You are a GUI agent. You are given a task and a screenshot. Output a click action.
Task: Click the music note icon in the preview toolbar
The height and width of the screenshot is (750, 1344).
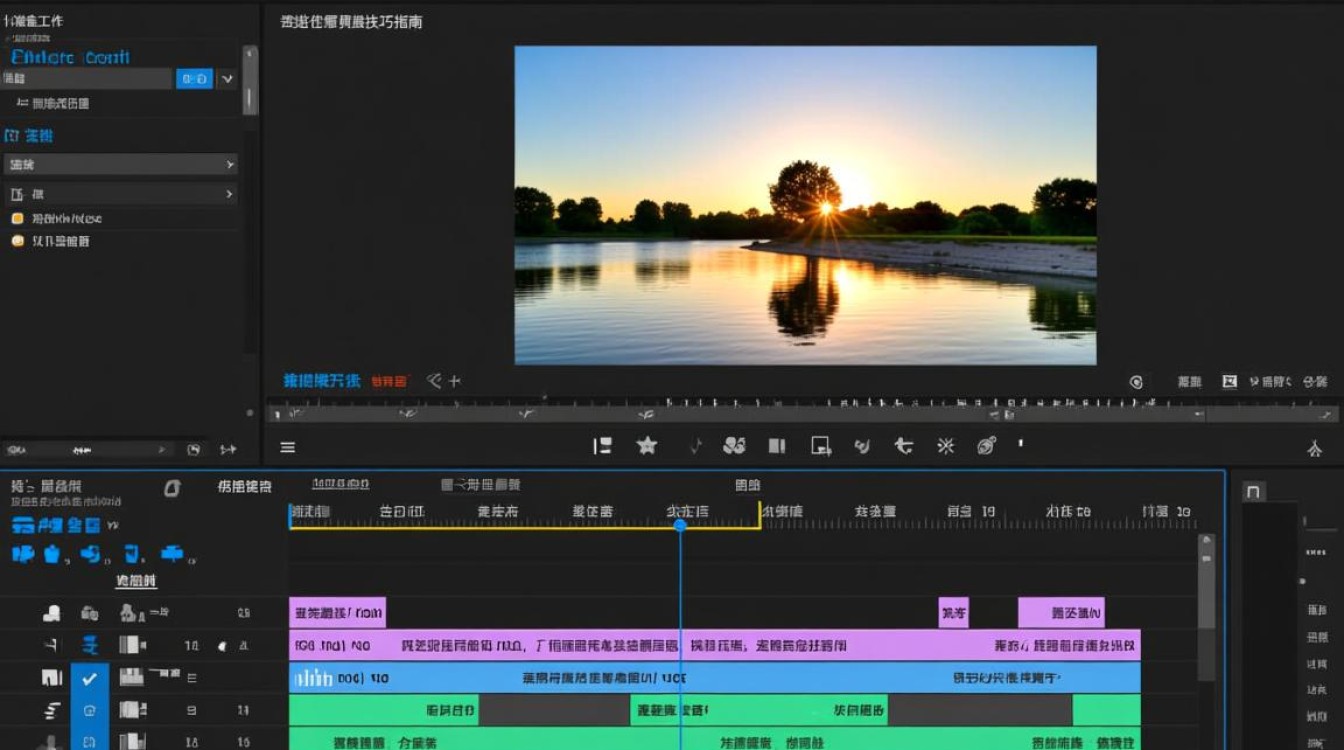[695, 446]
